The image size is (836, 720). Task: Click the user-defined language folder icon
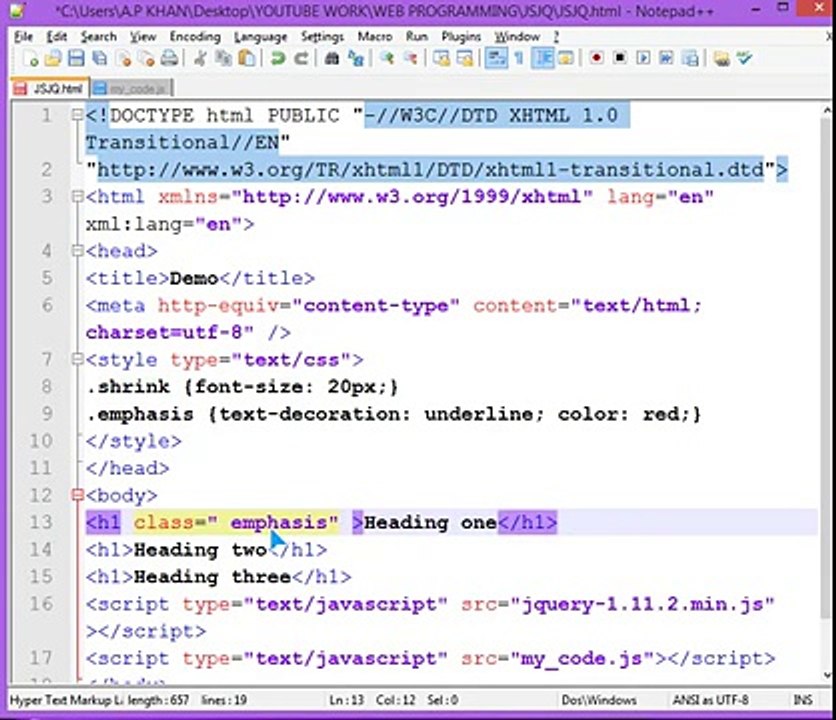[x=566, y=58]
